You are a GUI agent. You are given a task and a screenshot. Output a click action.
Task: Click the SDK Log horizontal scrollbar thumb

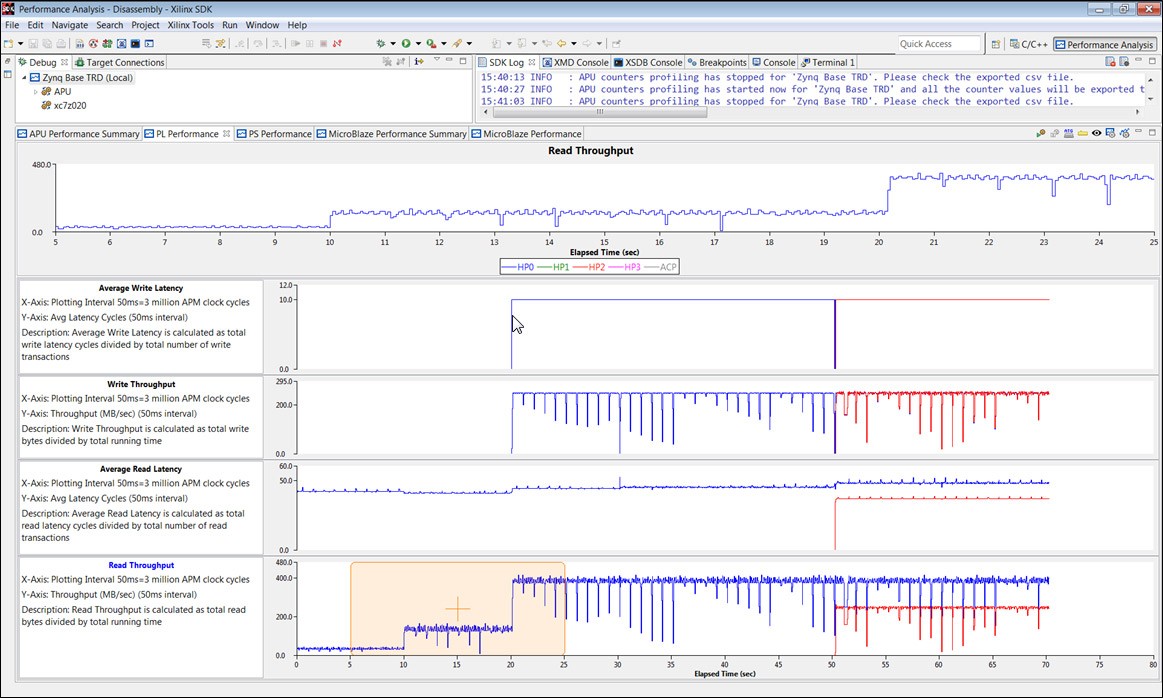pos(599,112)
